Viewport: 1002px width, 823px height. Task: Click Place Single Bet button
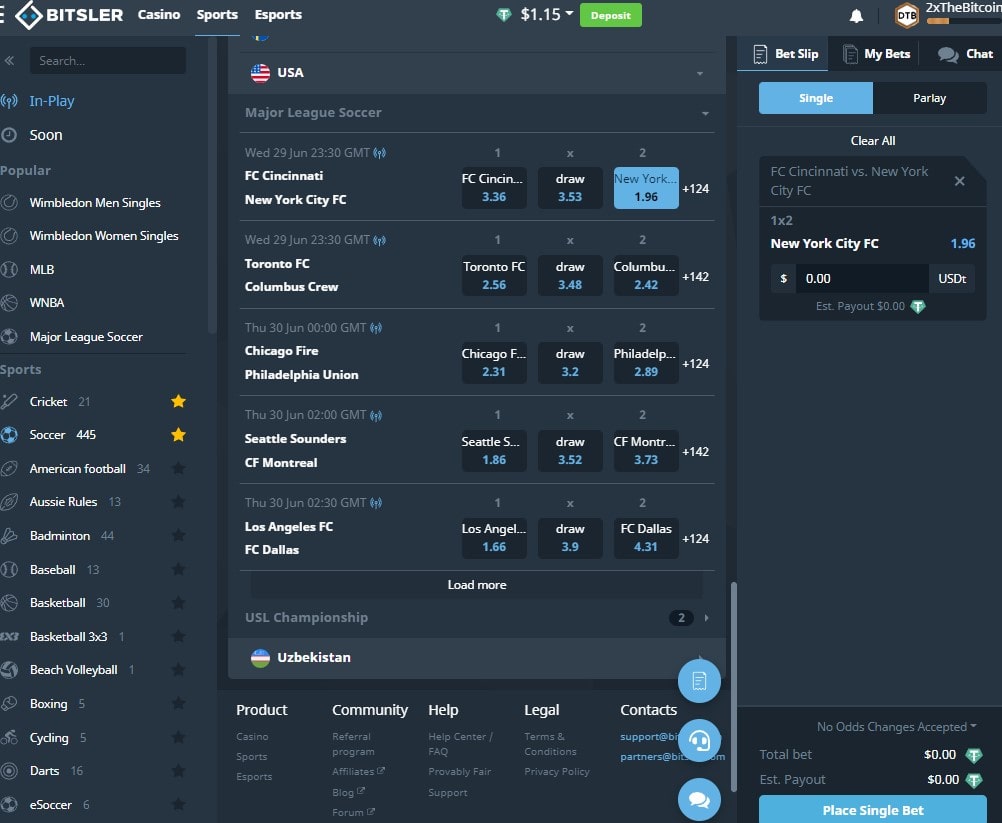pyautogui.click(x=872, y=810)
